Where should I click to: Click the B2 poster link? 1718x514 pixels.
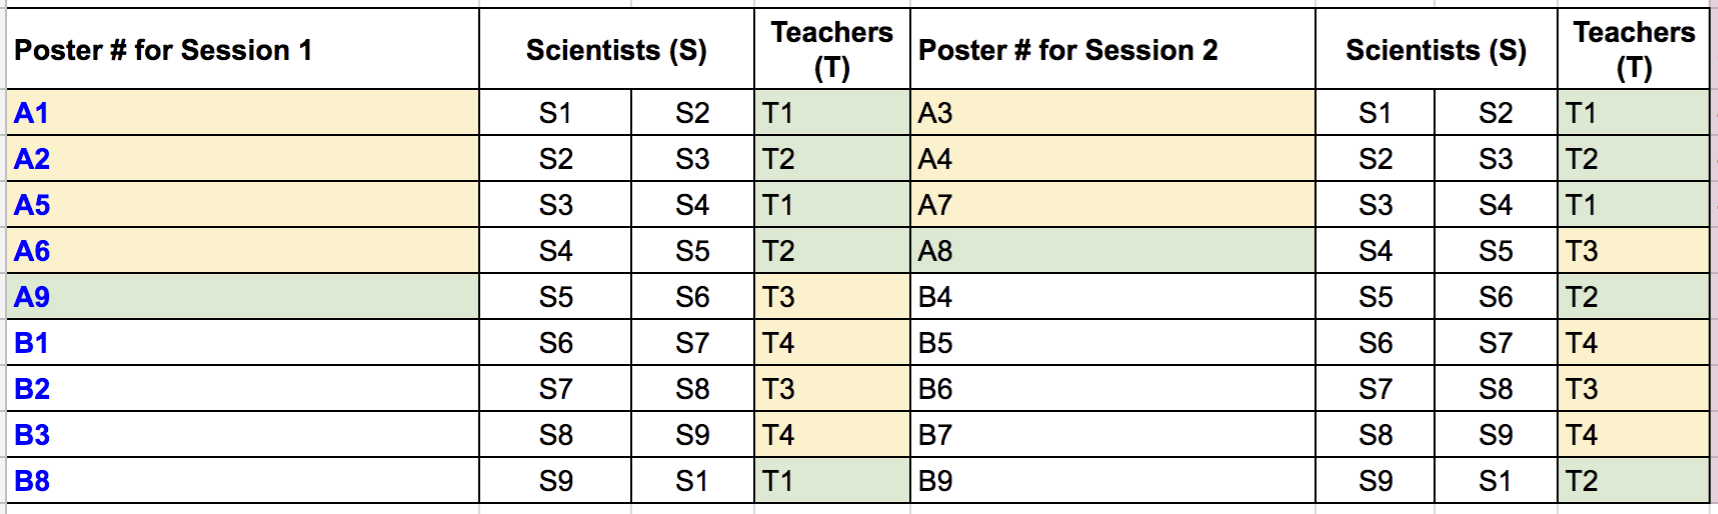tap(32, 389)
